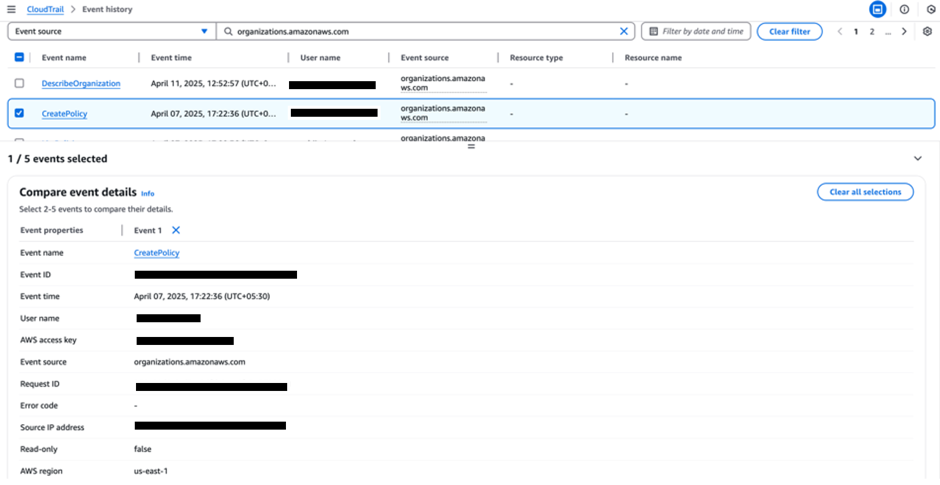Image resolution: width=940 pixels, height=485 pixels.
Task: Click the clock icon at top right
Action: [x=930, y=9]
